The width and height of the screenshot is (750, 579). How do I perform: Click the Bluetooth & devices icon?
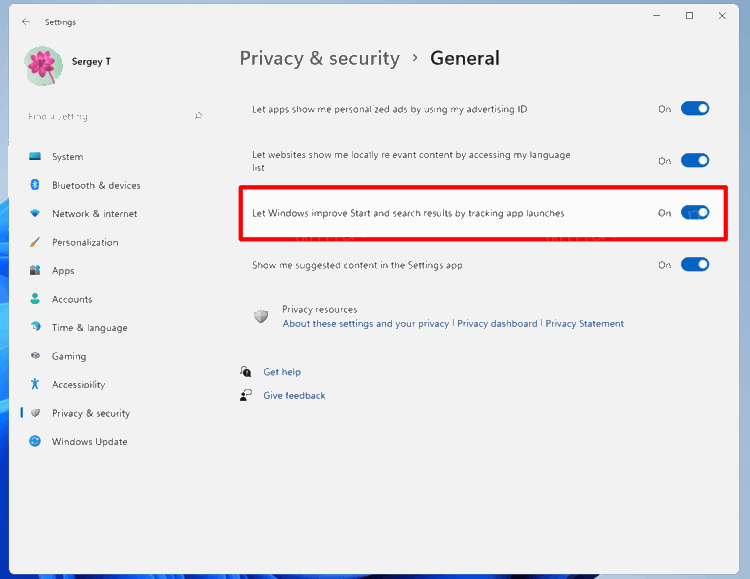click(x=35, y=185)
